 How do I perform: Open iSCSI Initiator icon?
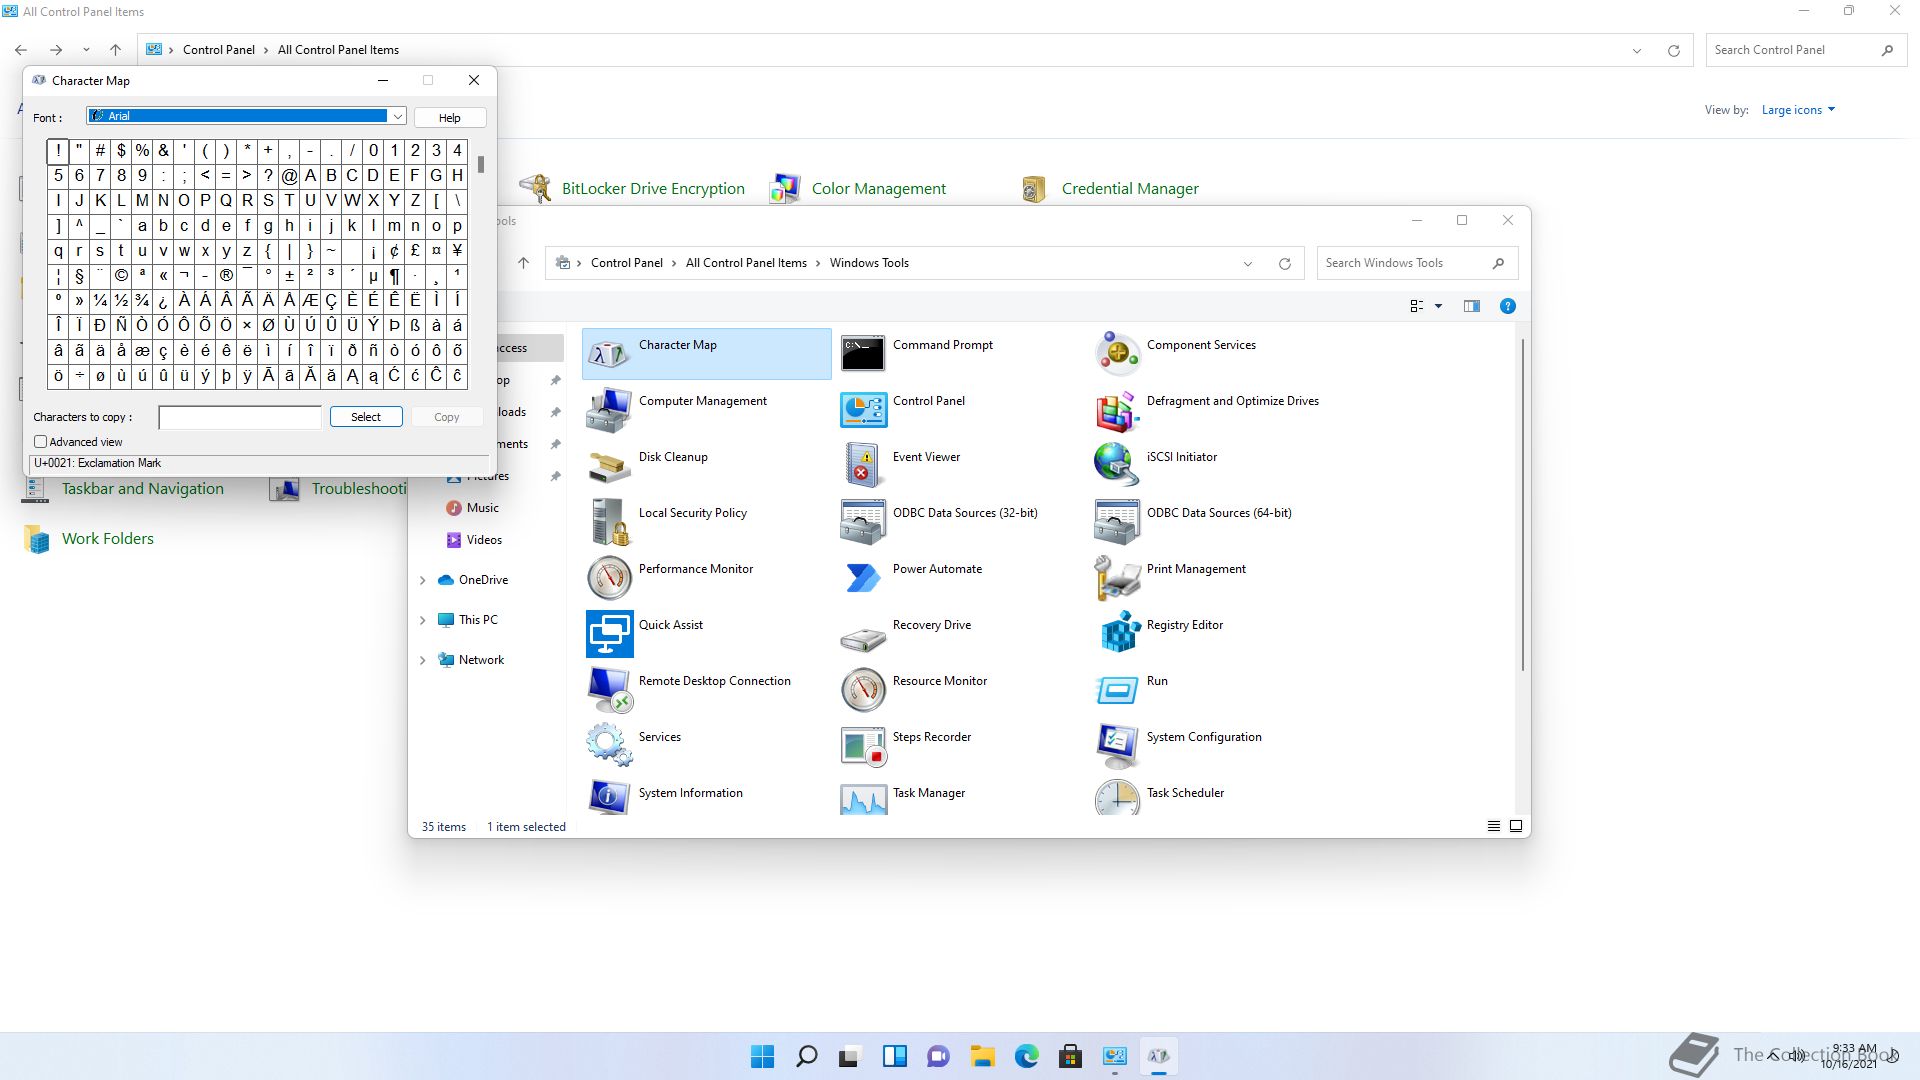coord(1117,466)
